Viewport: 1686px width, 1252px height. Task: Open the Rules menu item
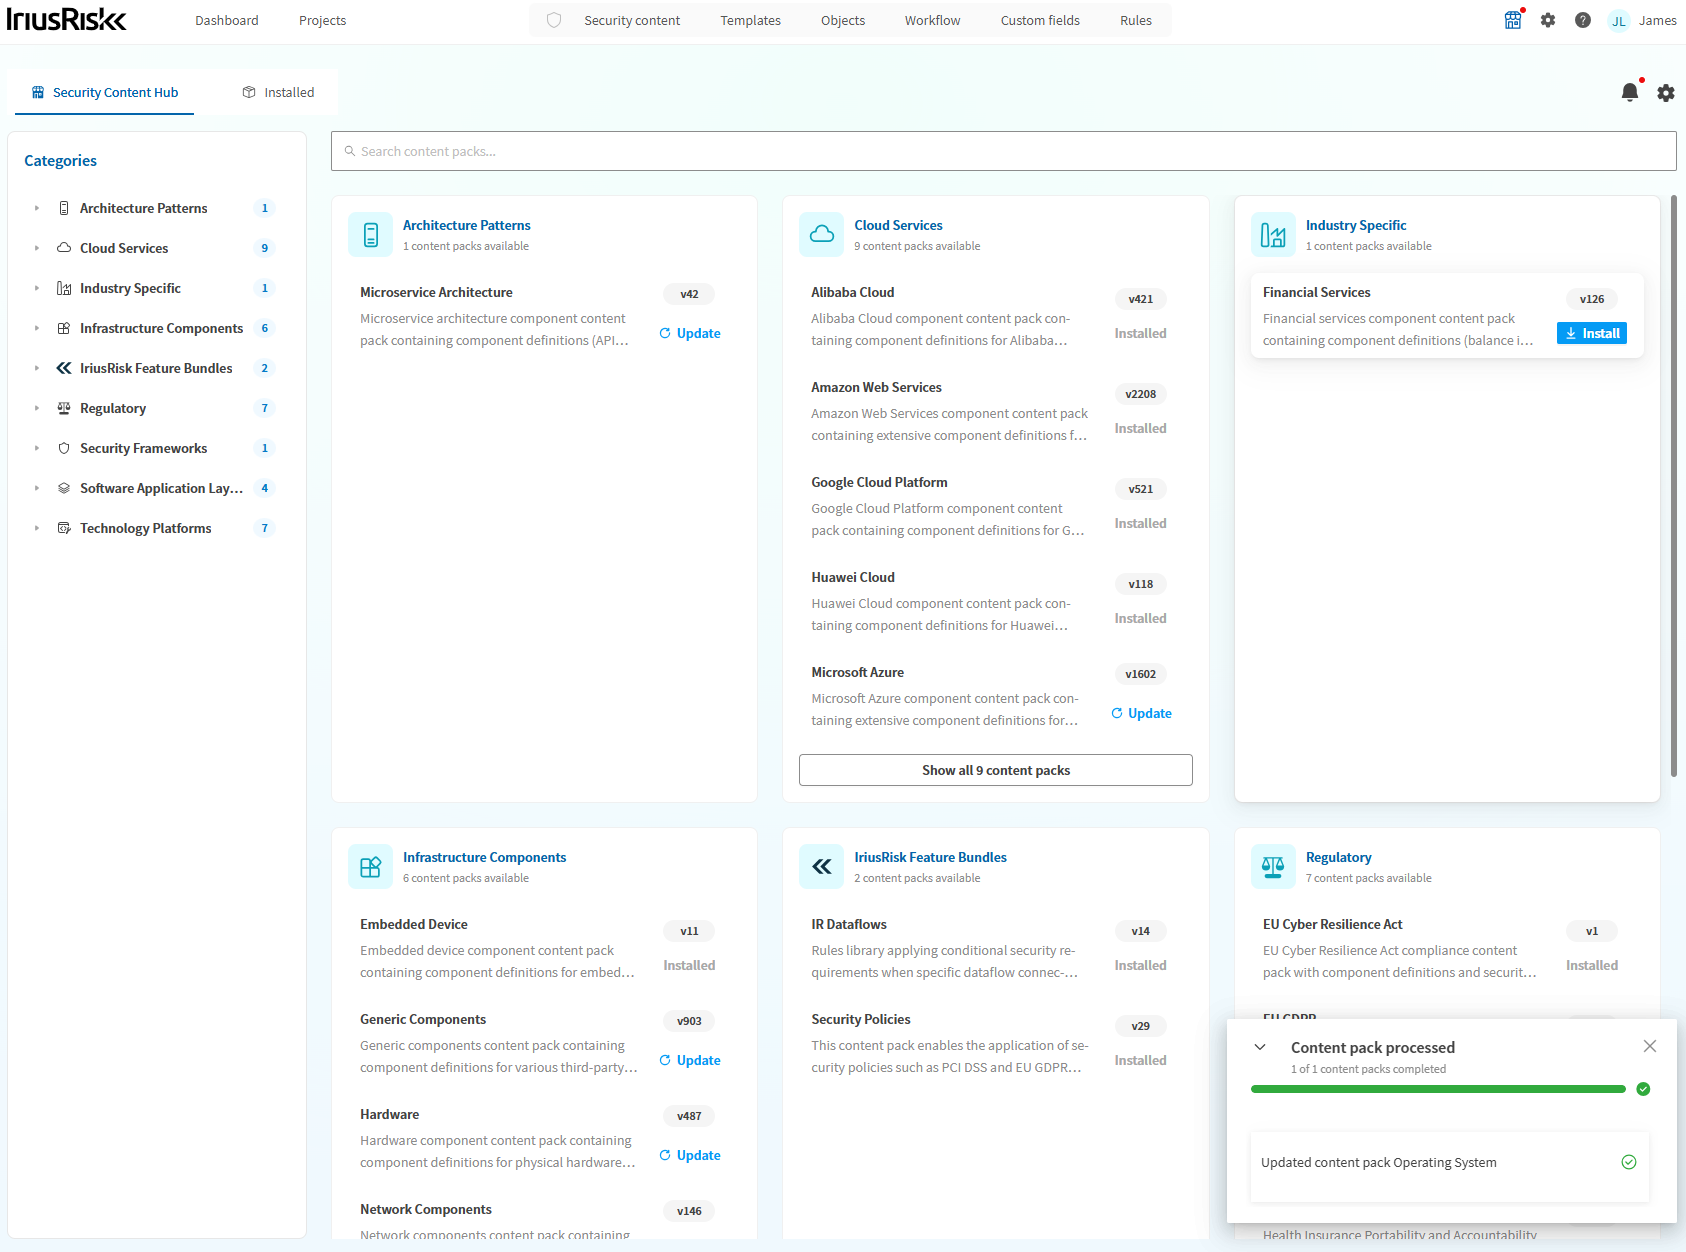1136,20
